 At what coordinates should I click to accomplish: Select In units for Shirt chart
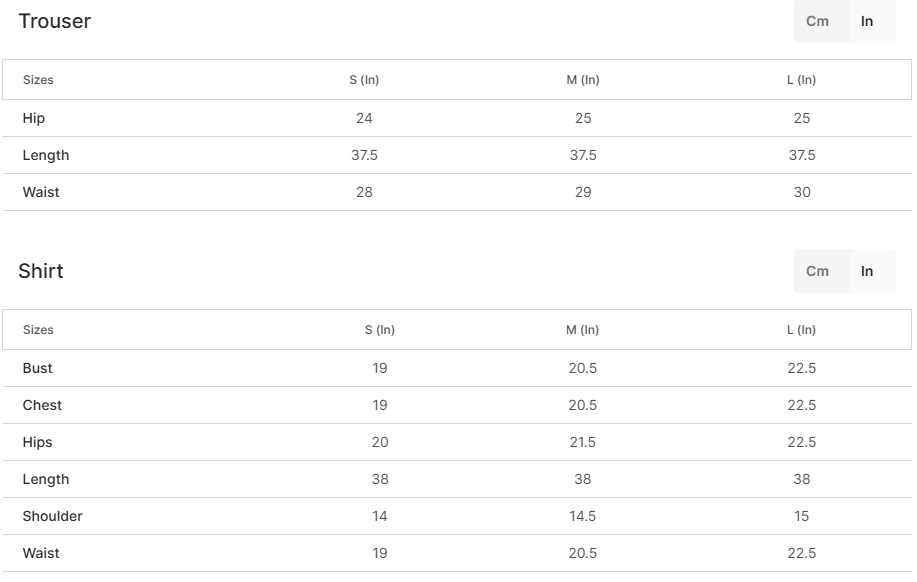[x=867, y=271]
